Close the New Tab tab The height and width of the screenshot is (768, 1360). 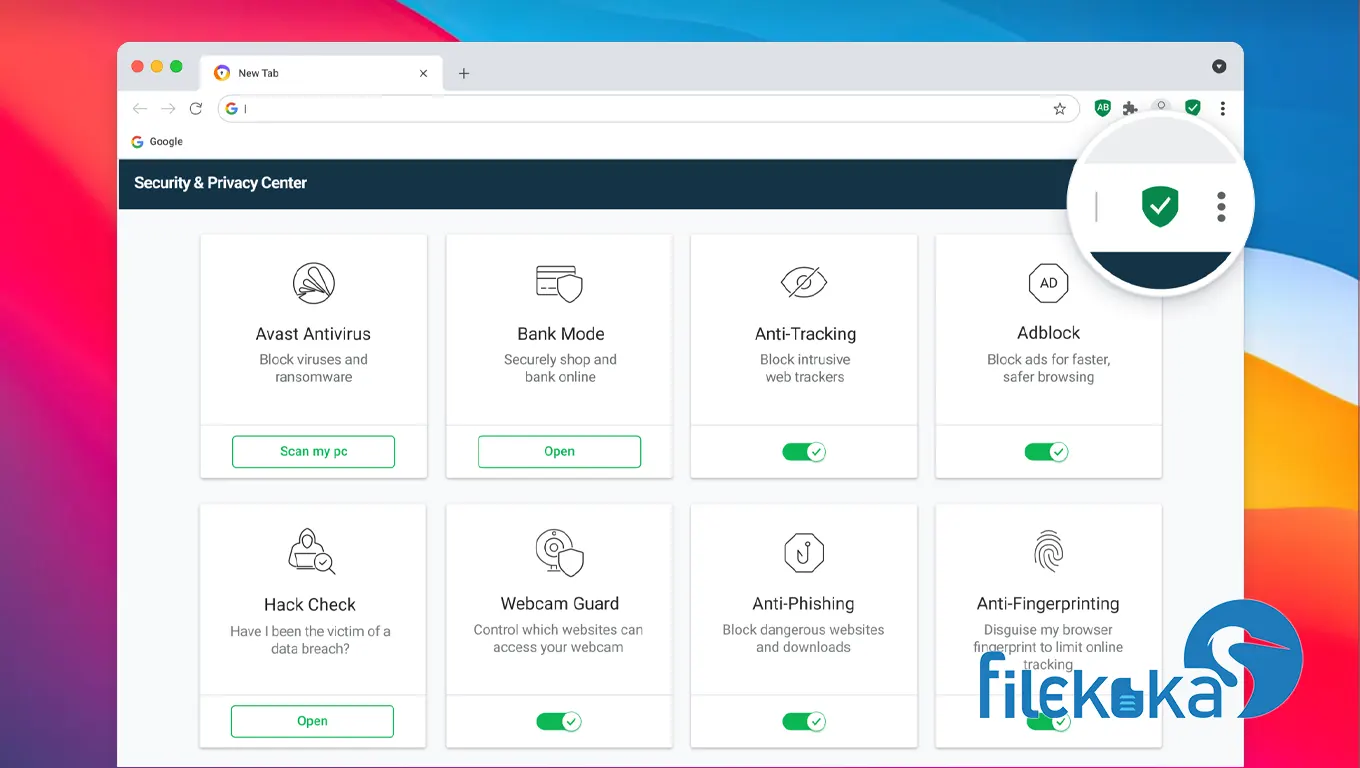click(423, 73)
